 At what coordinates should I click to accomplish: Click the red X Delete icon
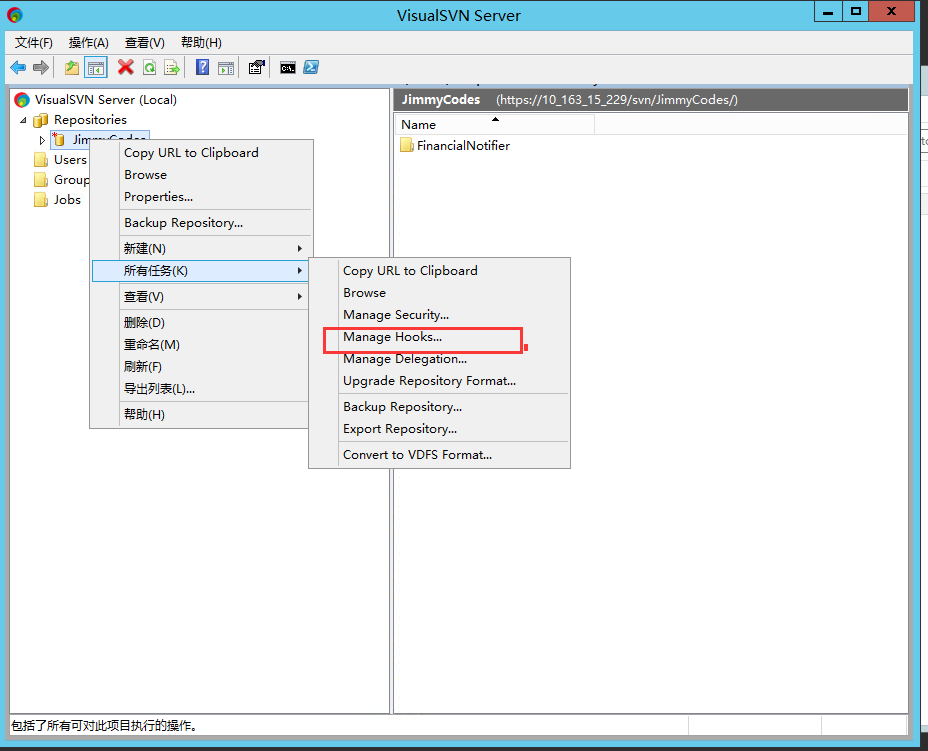click(x=125, y=67)
